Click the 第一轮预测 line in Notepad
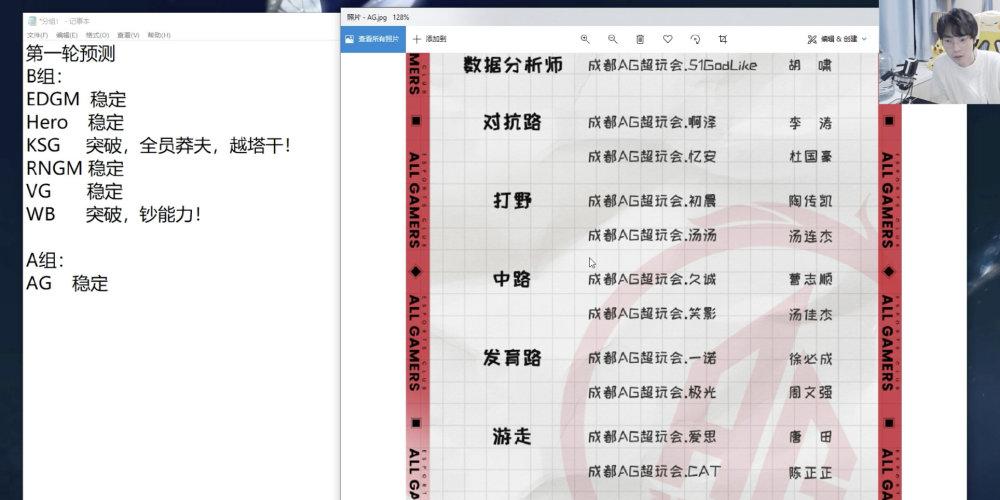Viewport: 1000px width, 500px height. tap(71, 54)
